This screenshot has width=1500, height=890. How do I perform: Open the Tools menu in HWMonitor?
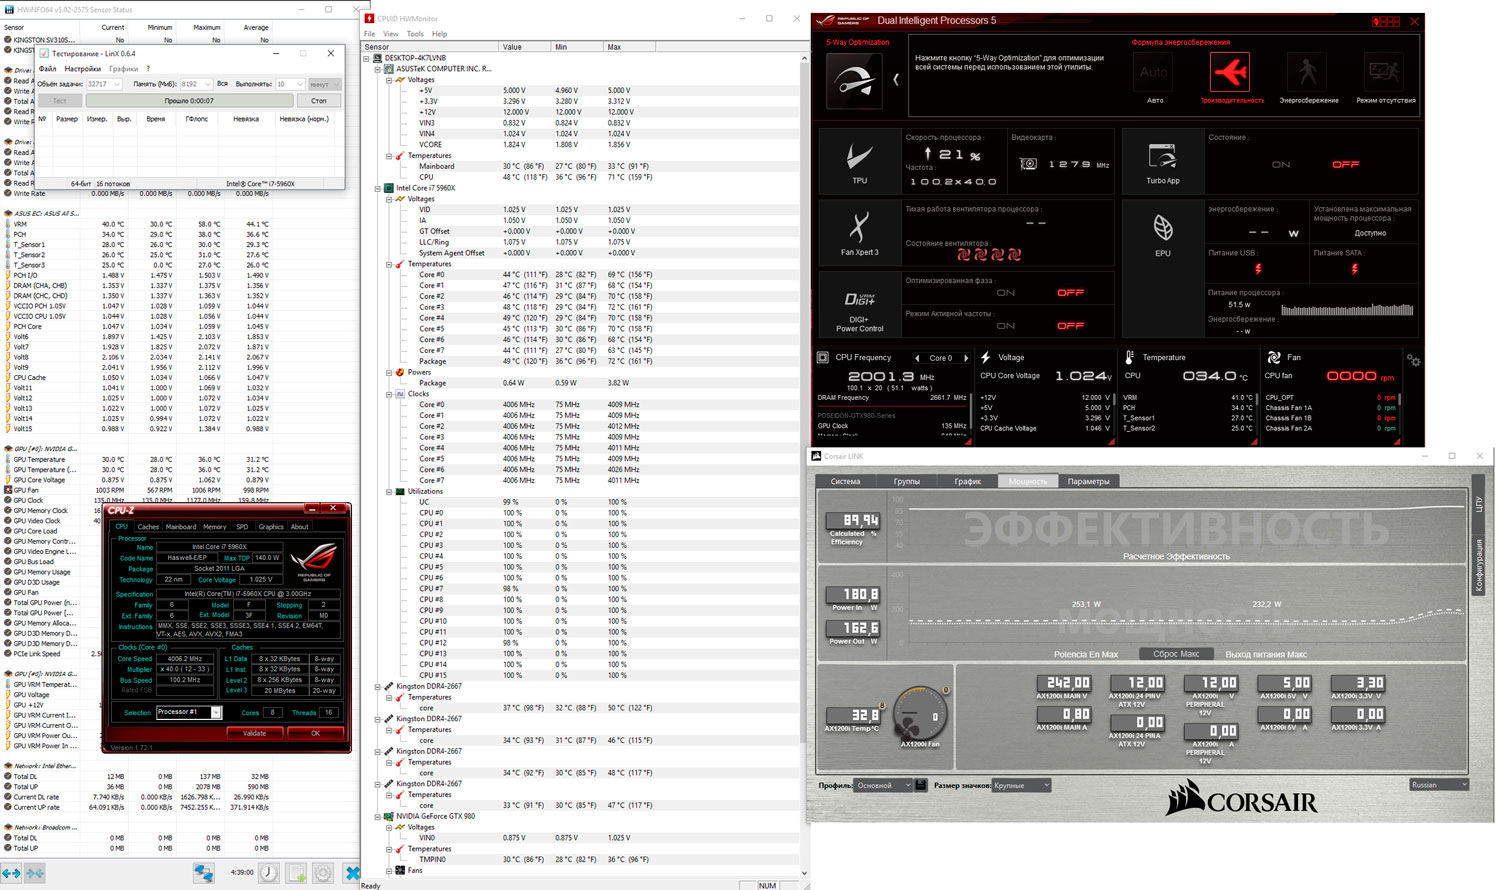pyautogui.click(x=415, y=34)
